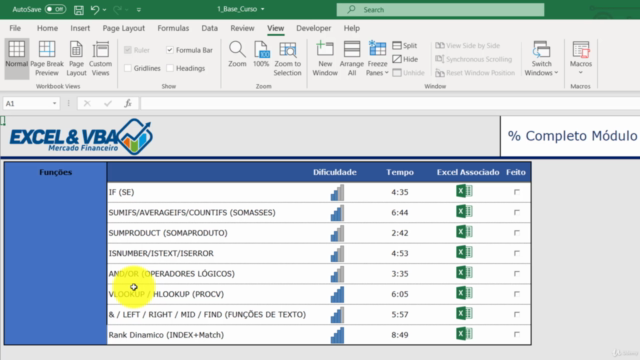This screenshot has width=640, height=360.
Task: Open Excel file for IF (SE) row
Action: tap(464, 191)
